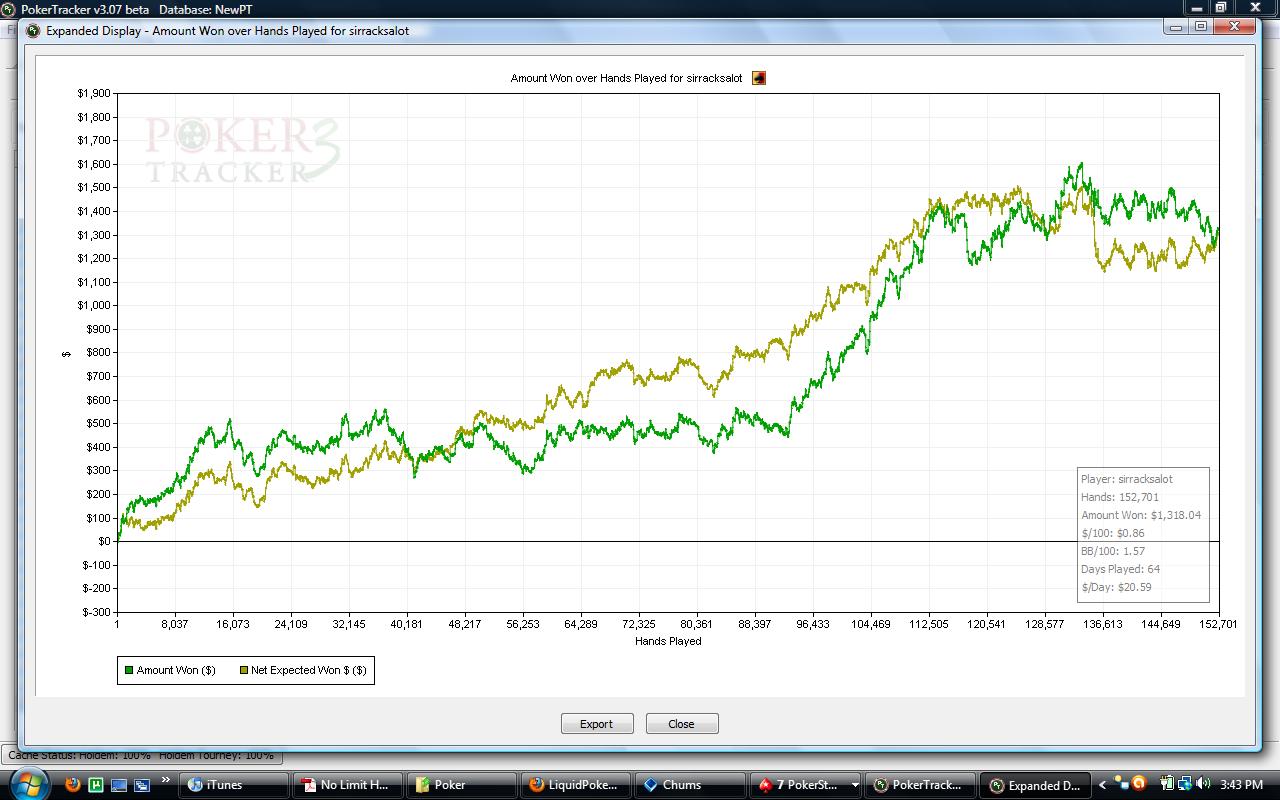
Task: Close the expanded display with the Close button
Action: pos(682,724)
